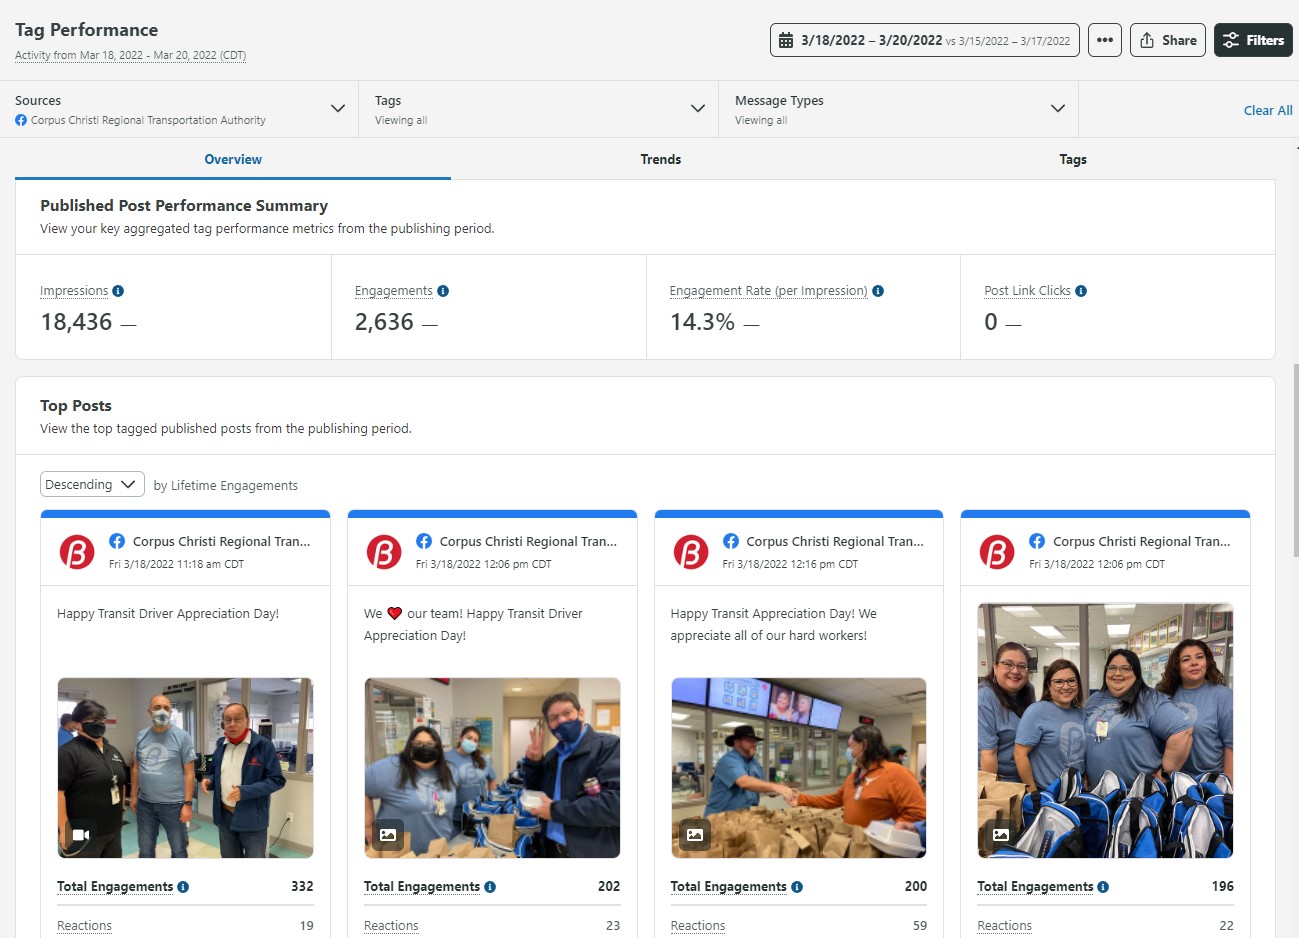Open the Tags tab
1299x938 pixels.
tap(1072, 158)
